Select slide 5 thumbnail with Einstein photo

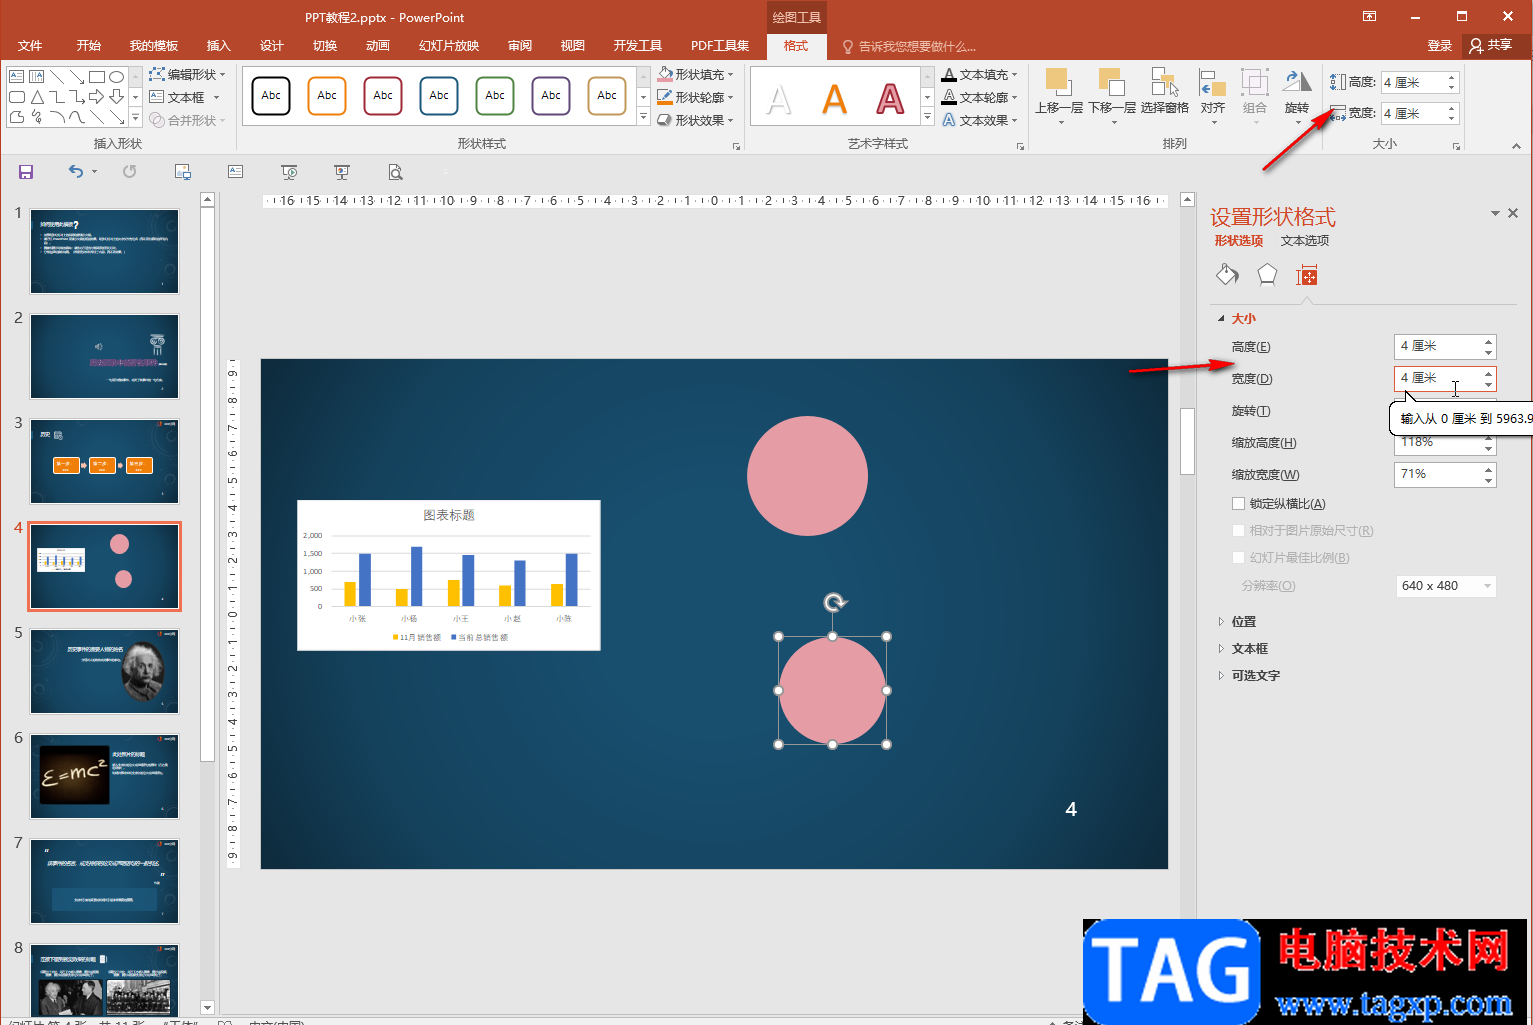coord(105,671)
